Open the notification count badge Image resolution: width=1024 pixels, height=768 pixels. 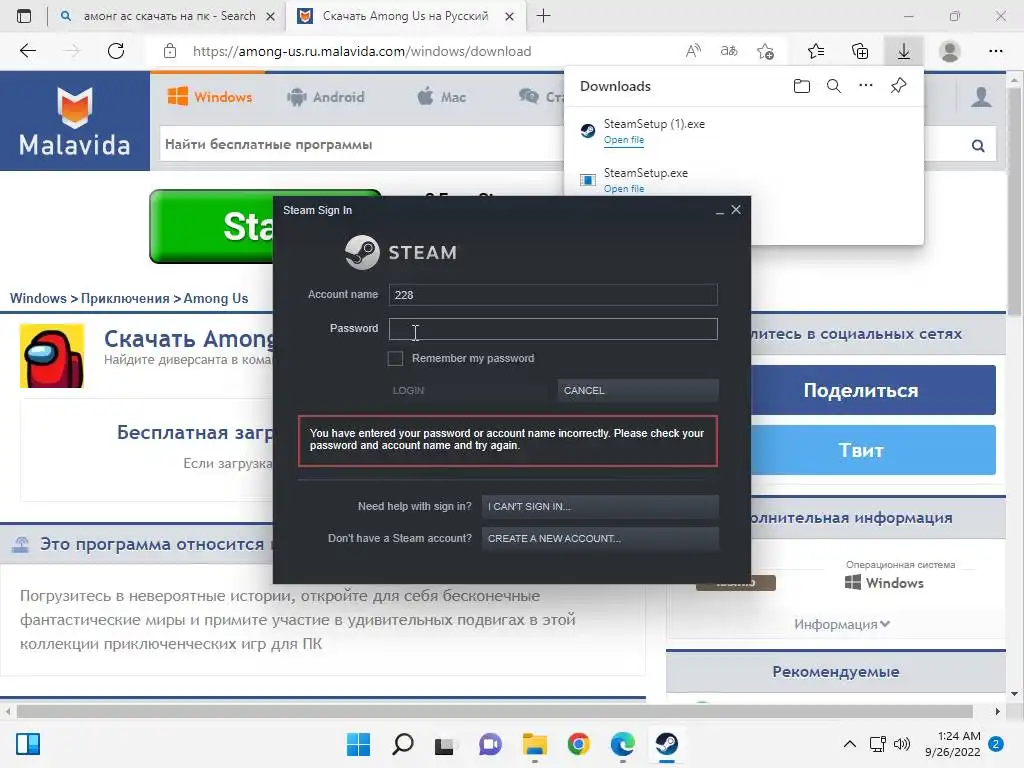coord(996,744)
